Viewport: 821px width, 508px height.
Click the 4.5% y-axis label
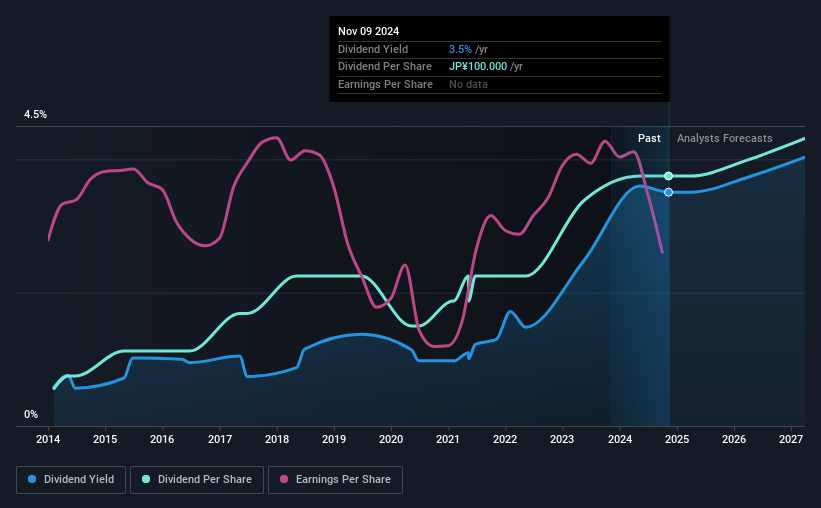(36, 115)
